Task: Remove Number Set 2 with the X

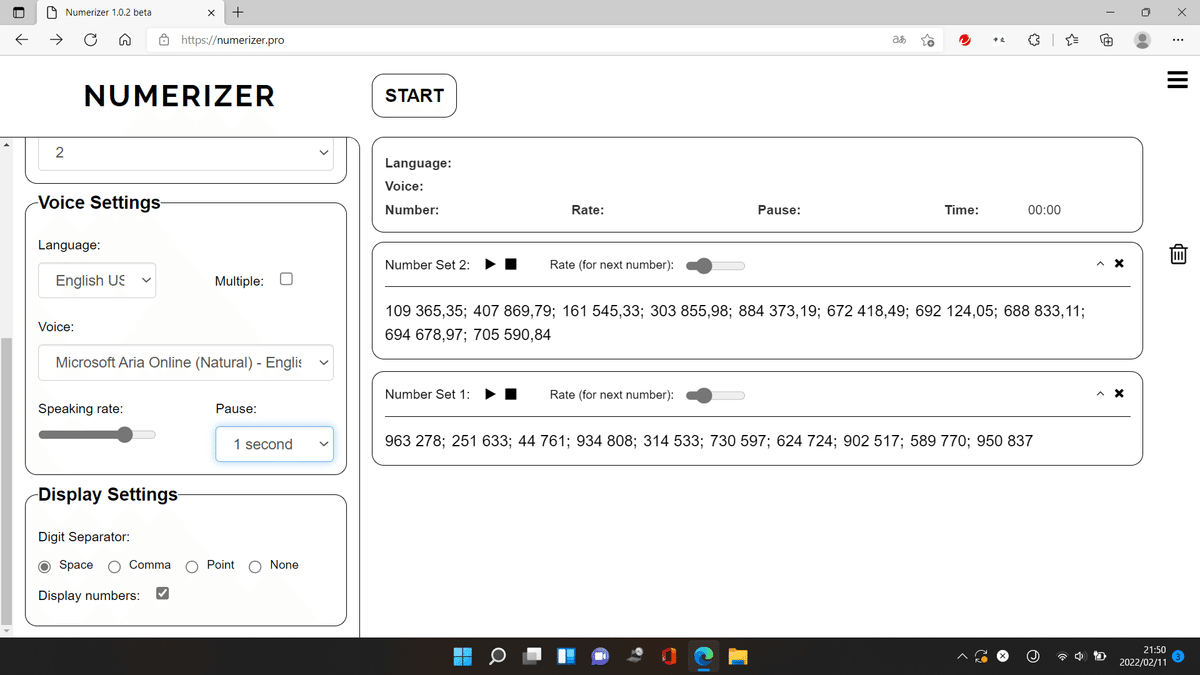Action: click(x=1119, y=263)
